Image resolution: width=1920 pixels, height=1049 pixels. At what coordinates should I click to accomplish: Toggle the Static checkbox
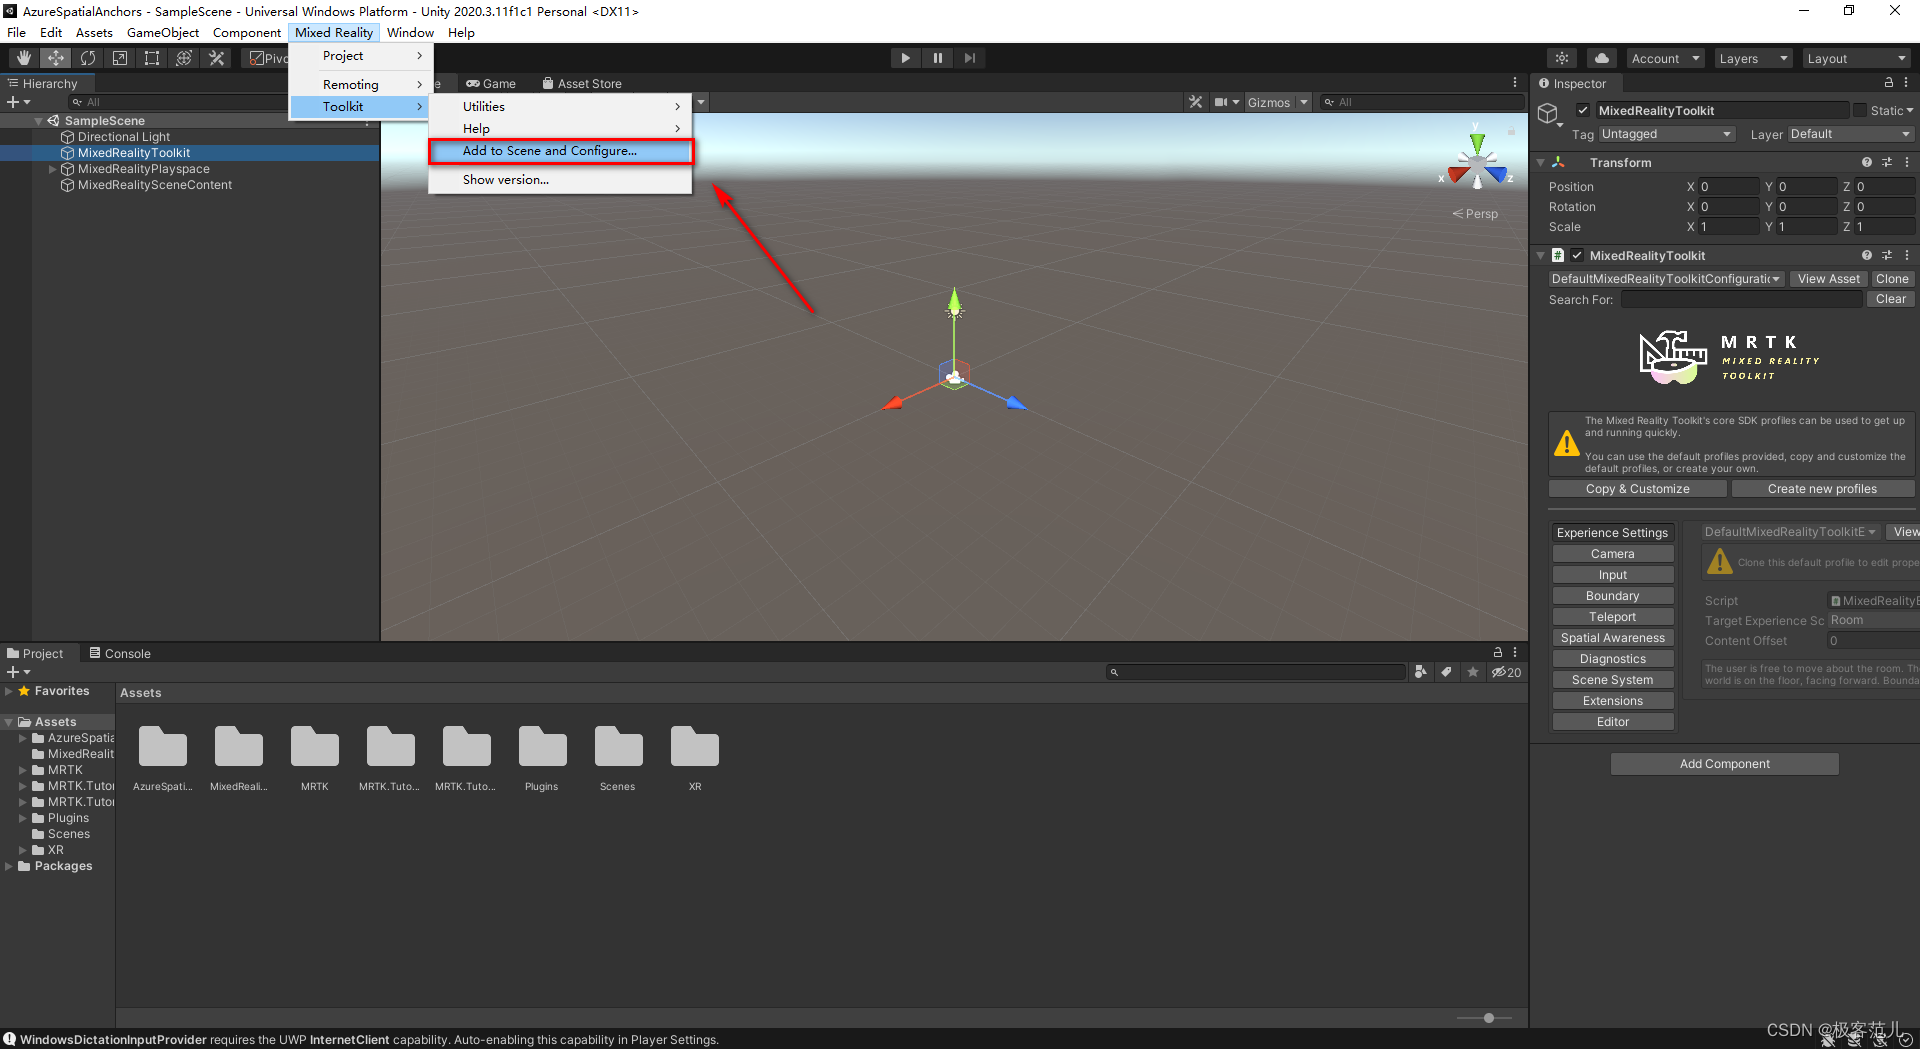1860,110
